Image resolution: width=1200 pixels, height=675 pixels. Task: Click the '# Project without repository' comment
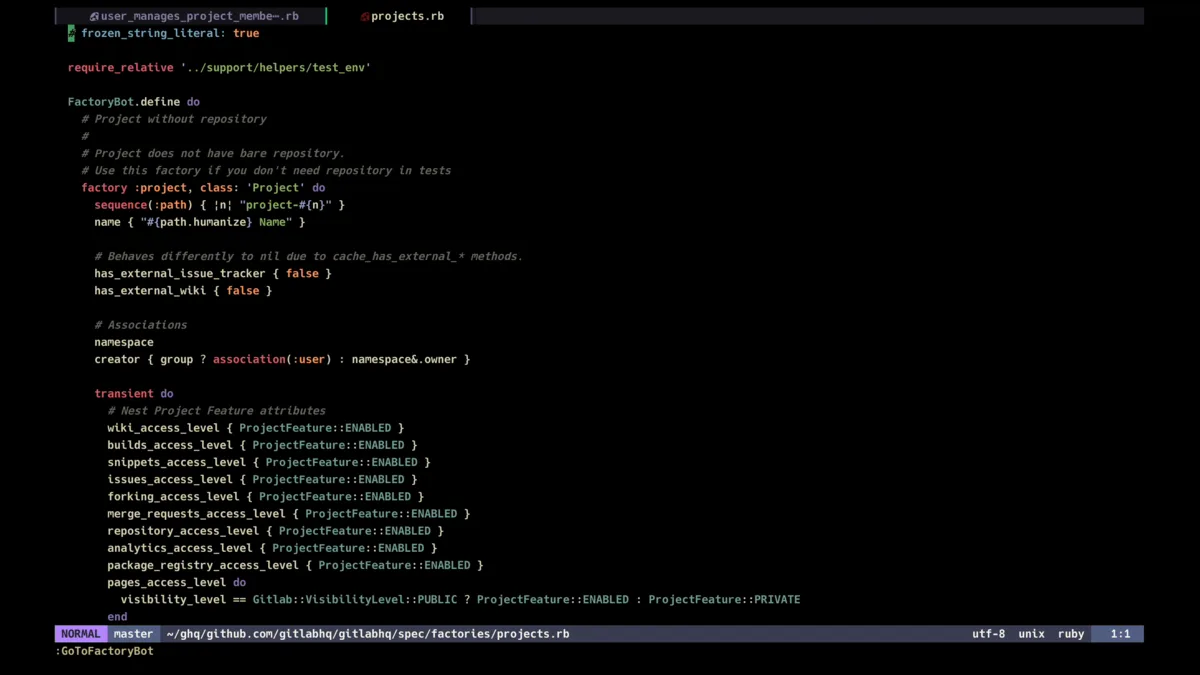tap(174, 119)
